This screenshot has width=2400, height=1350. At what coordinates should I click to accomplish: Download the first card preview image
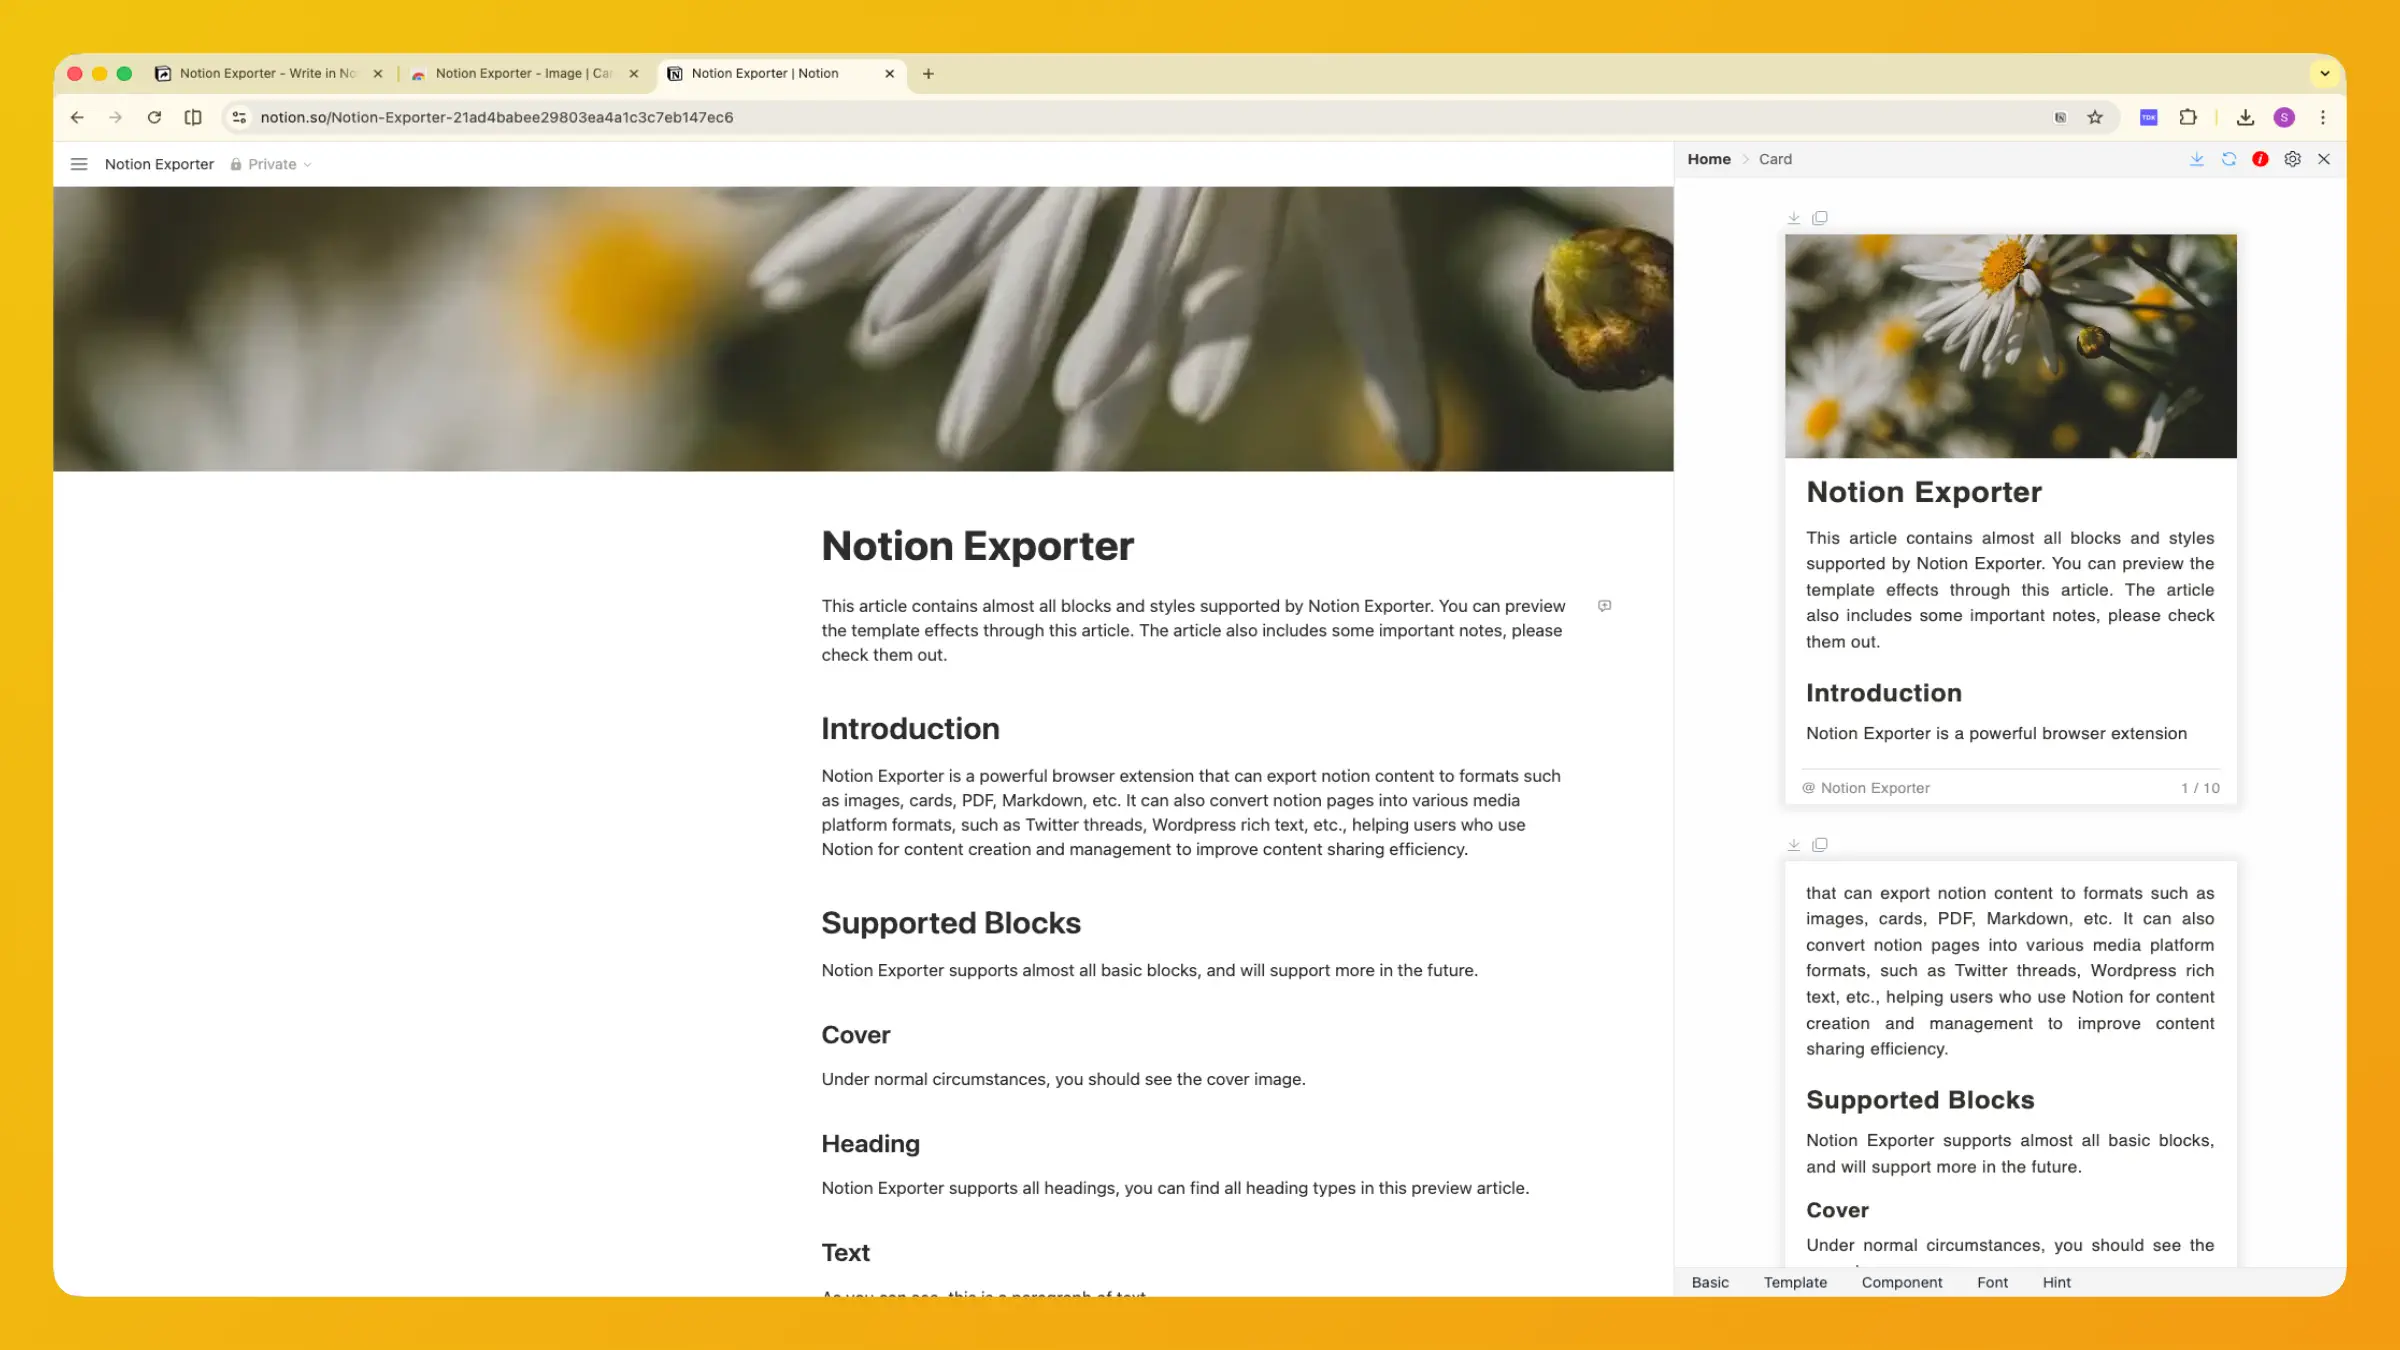(x=1793, y=217)
